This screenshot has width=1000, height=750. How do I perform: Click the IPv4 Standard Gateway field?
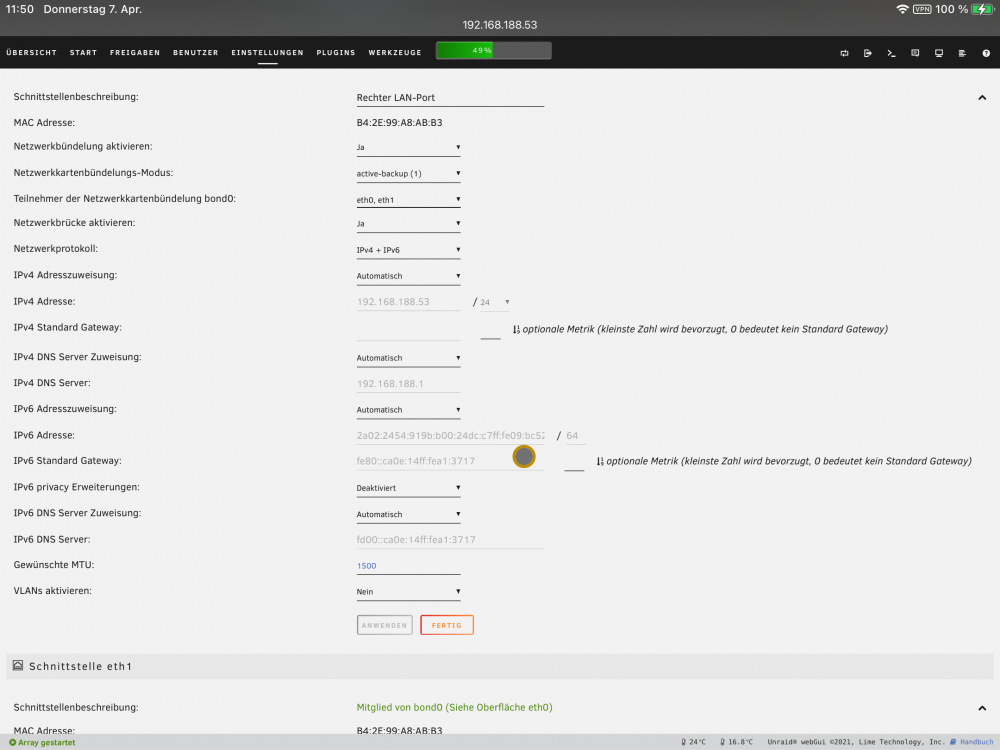(408, 330)
